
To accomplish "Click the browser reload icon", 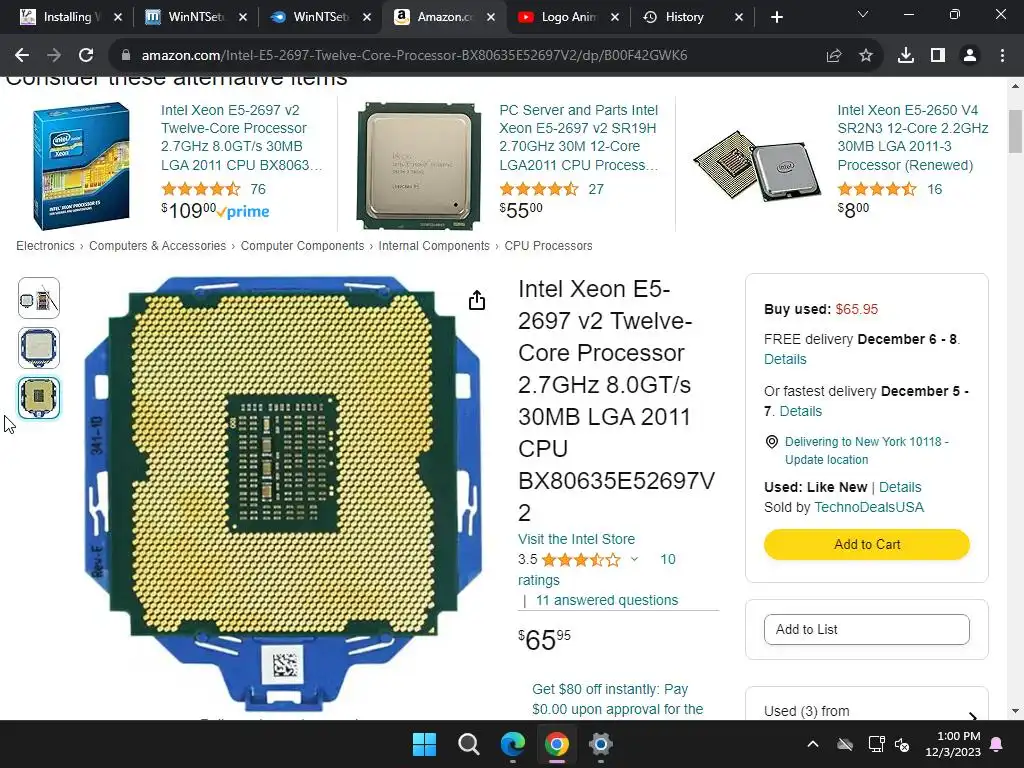I will (x=86, y=56).
